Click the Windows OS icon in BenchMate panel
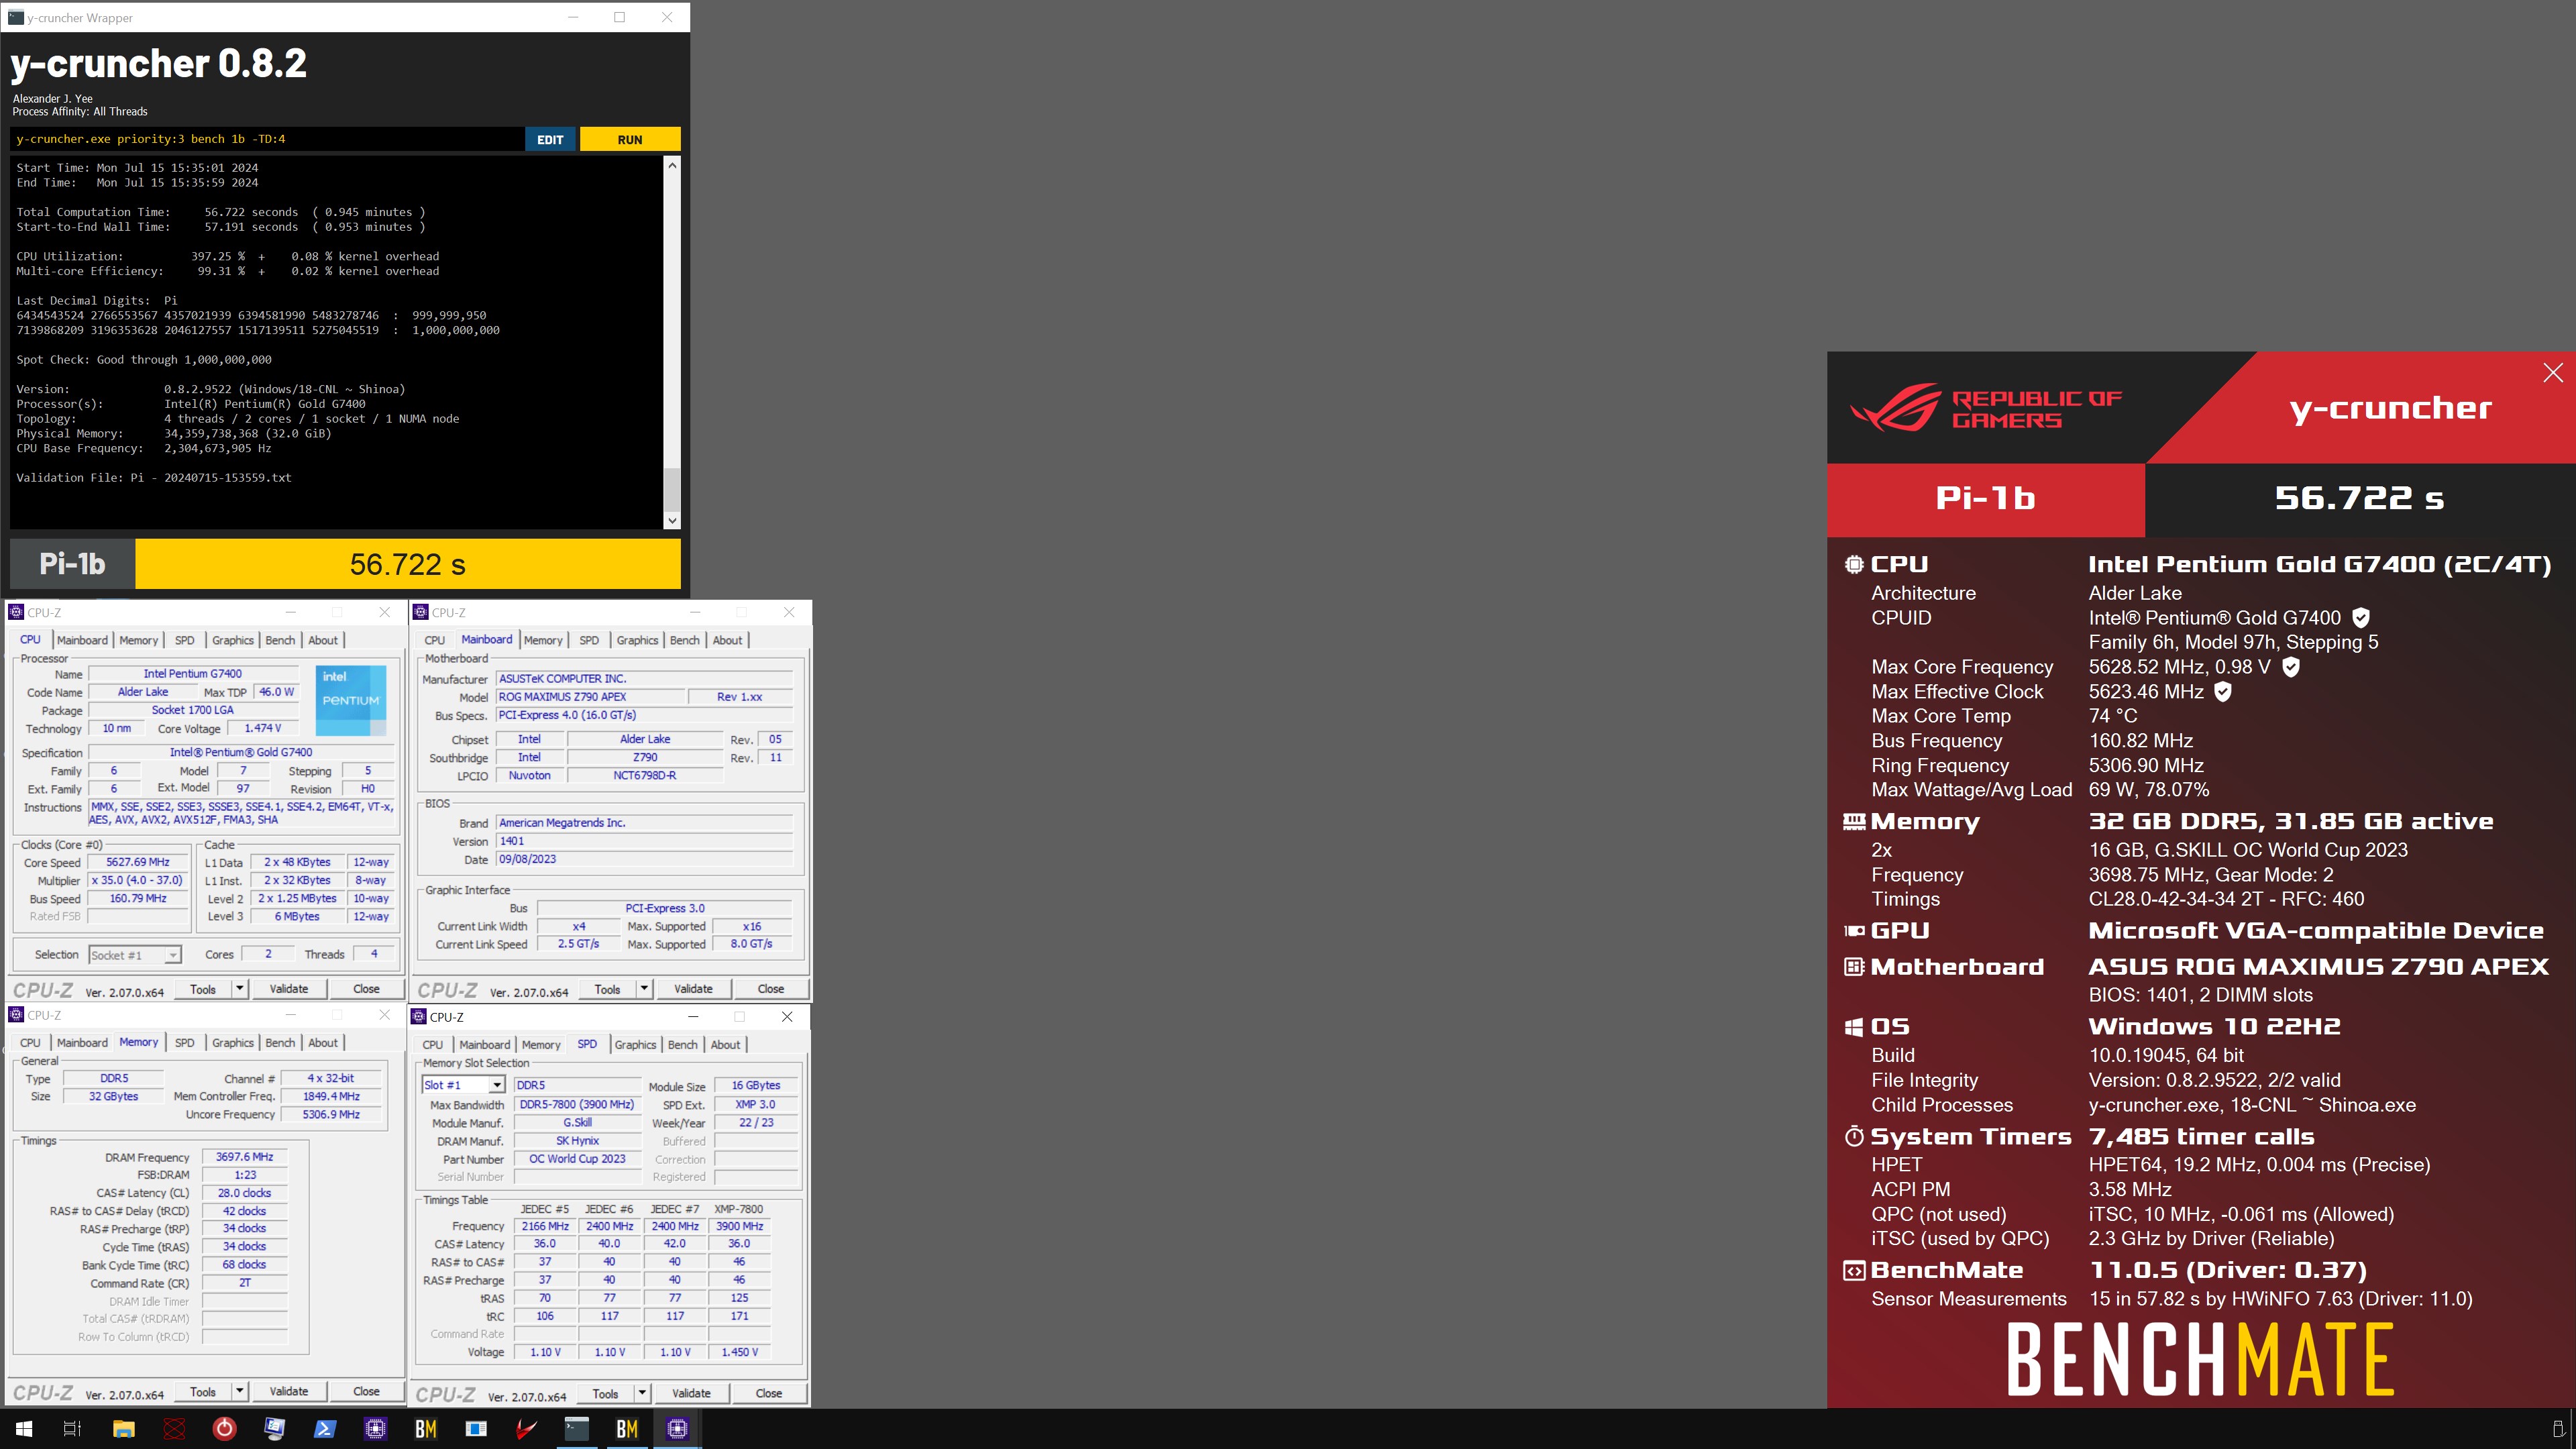 pos(1854,1027)
